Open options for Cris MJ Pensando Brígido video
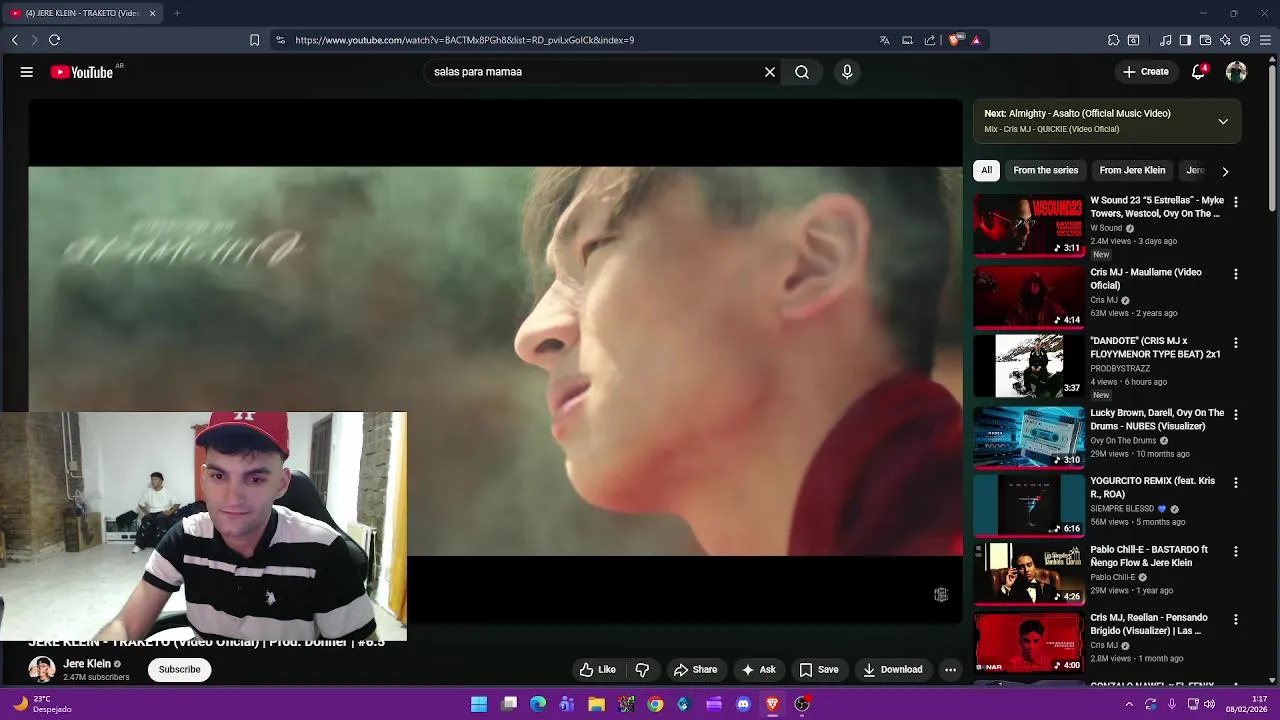Viewport: 1280px width, 720px height. click(x=1236, y=620)
